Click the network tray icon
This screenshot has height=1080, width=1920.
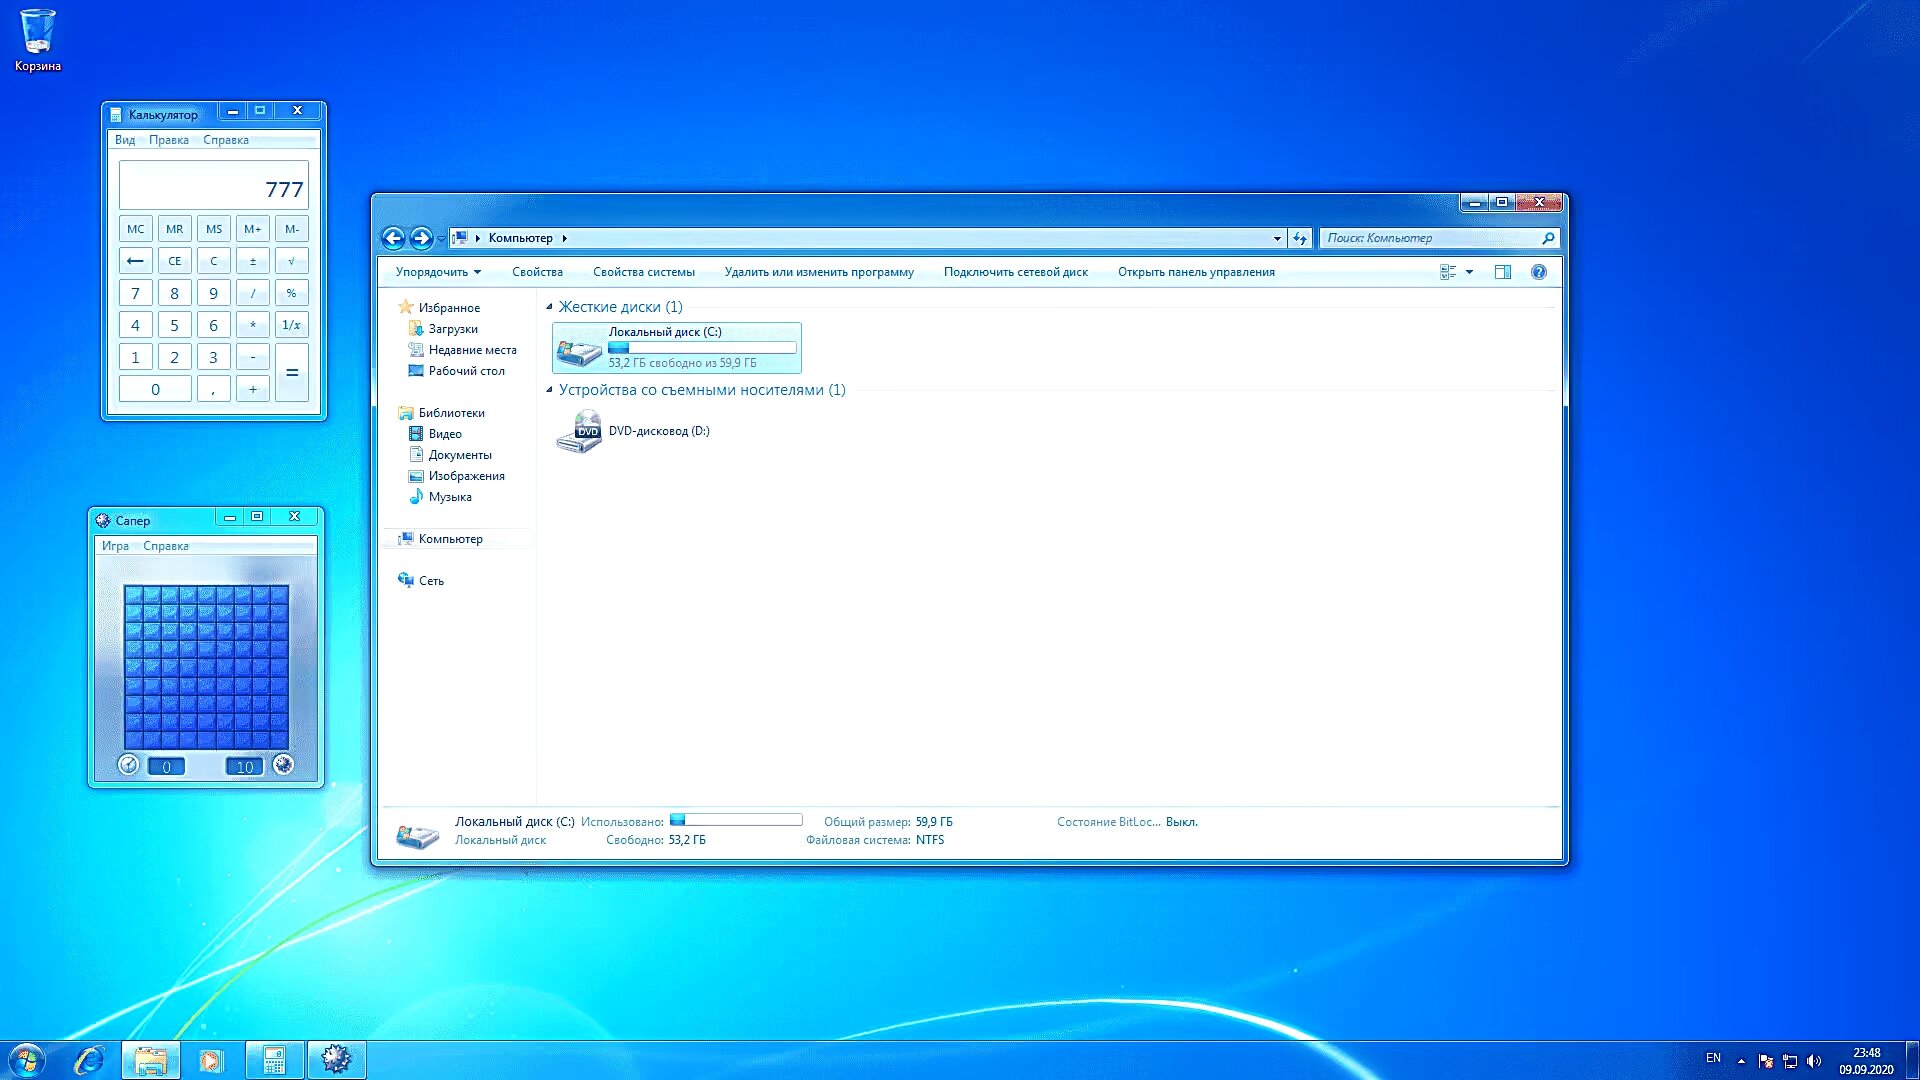click(1790, 1061)
